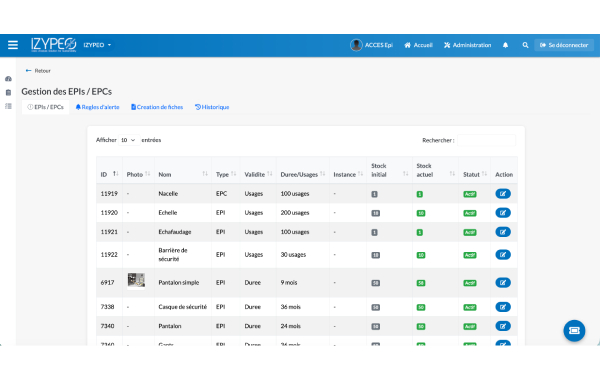Click ID cell 11919

[109, 194]
